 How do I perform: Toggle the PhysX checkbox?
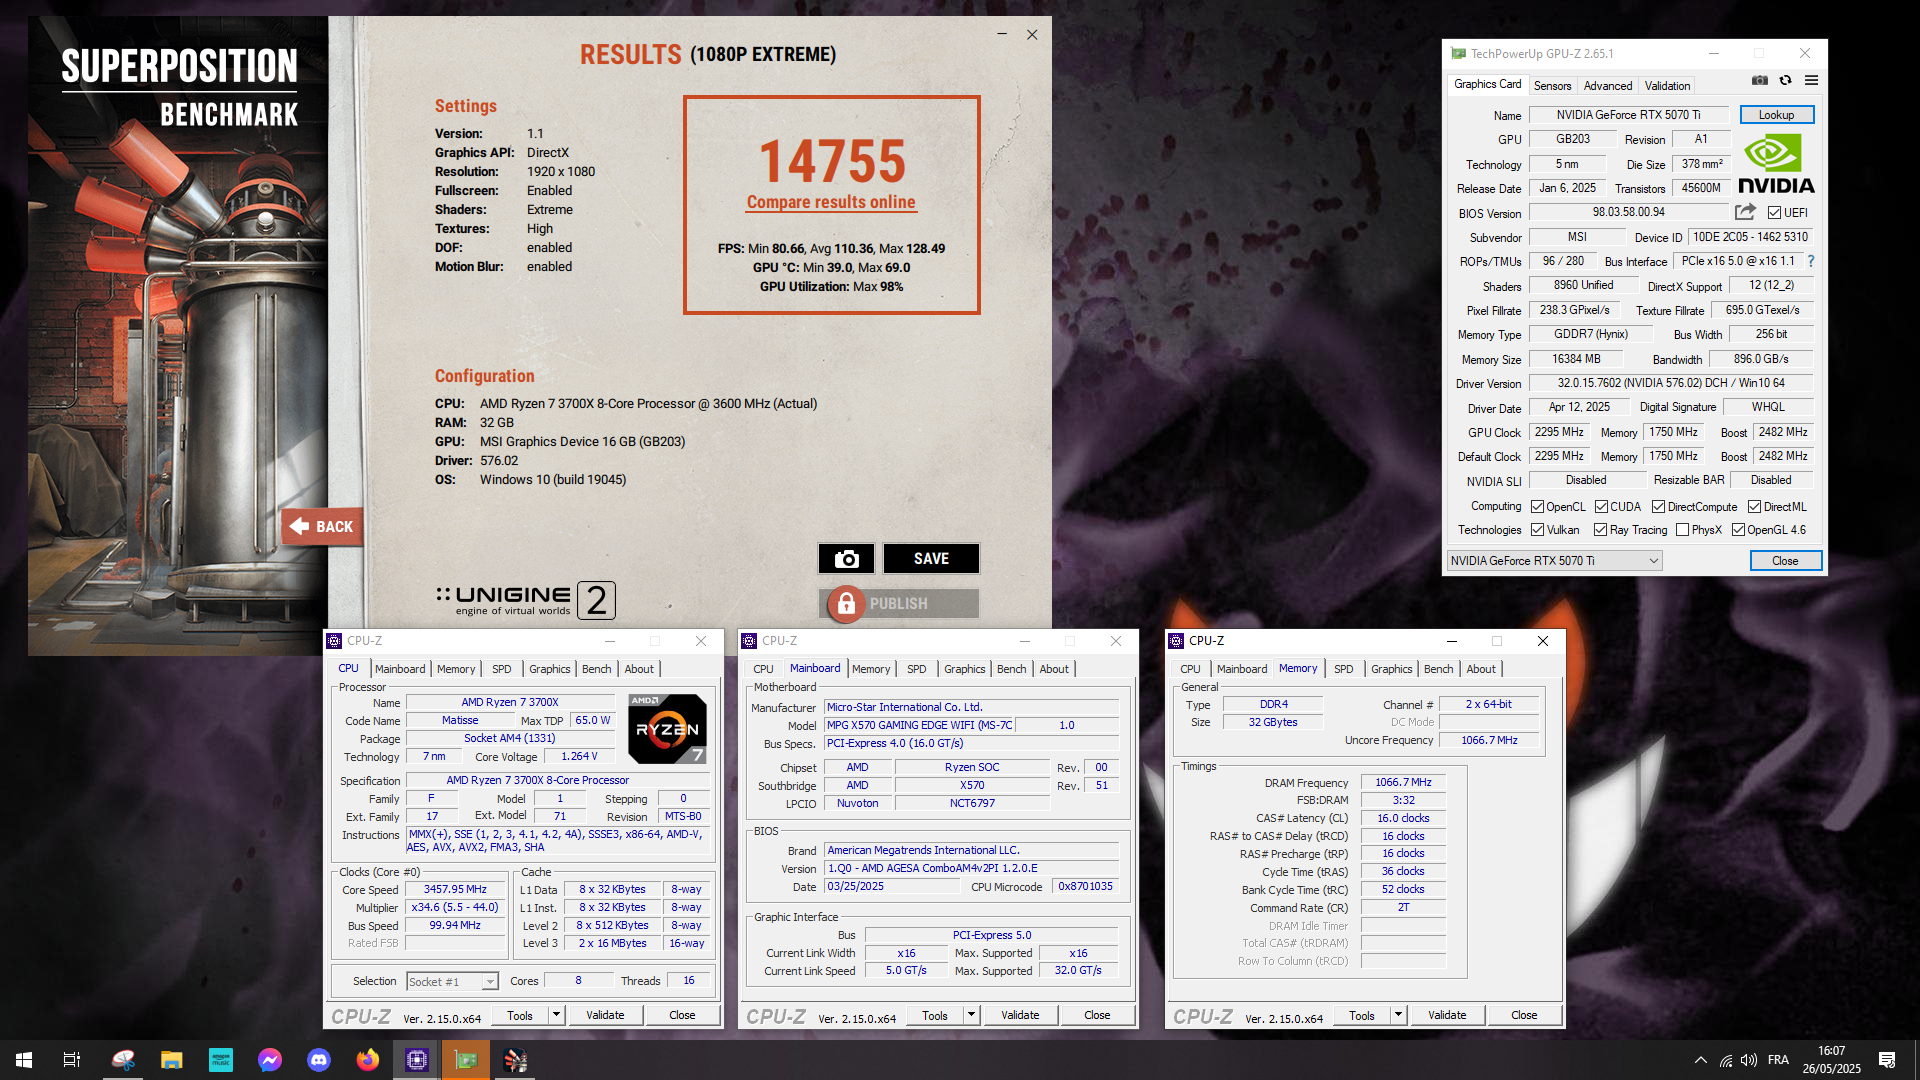click(x=1682, y=530)
